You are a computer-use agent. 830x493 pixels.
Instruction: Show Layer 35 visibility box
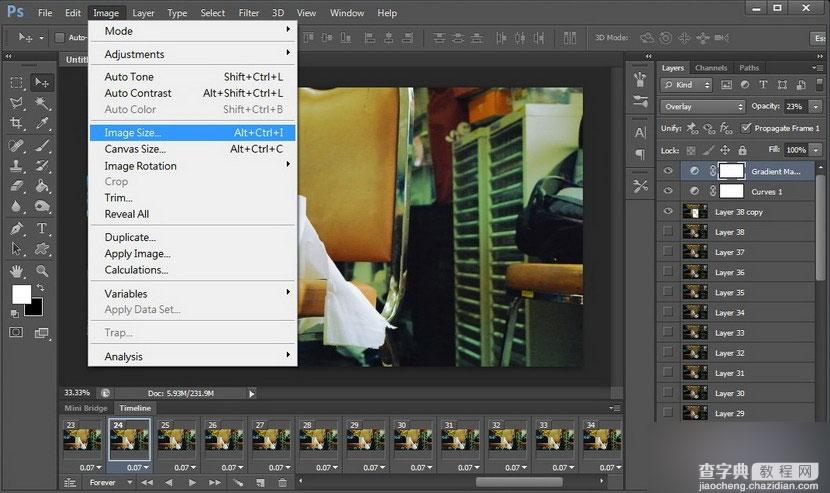[x=668, y=292]
